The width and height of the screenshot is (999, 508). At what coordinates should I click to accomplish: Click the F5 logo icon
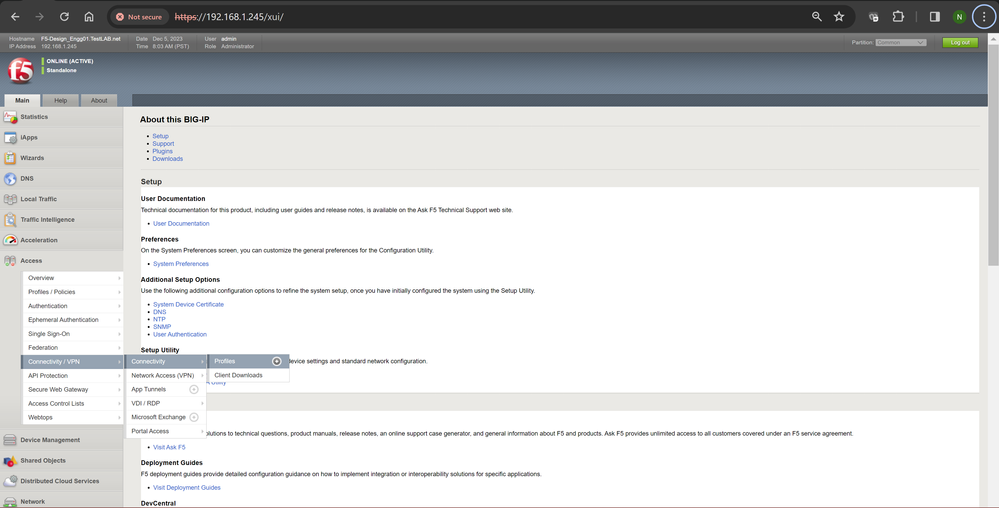coord(20,71)
